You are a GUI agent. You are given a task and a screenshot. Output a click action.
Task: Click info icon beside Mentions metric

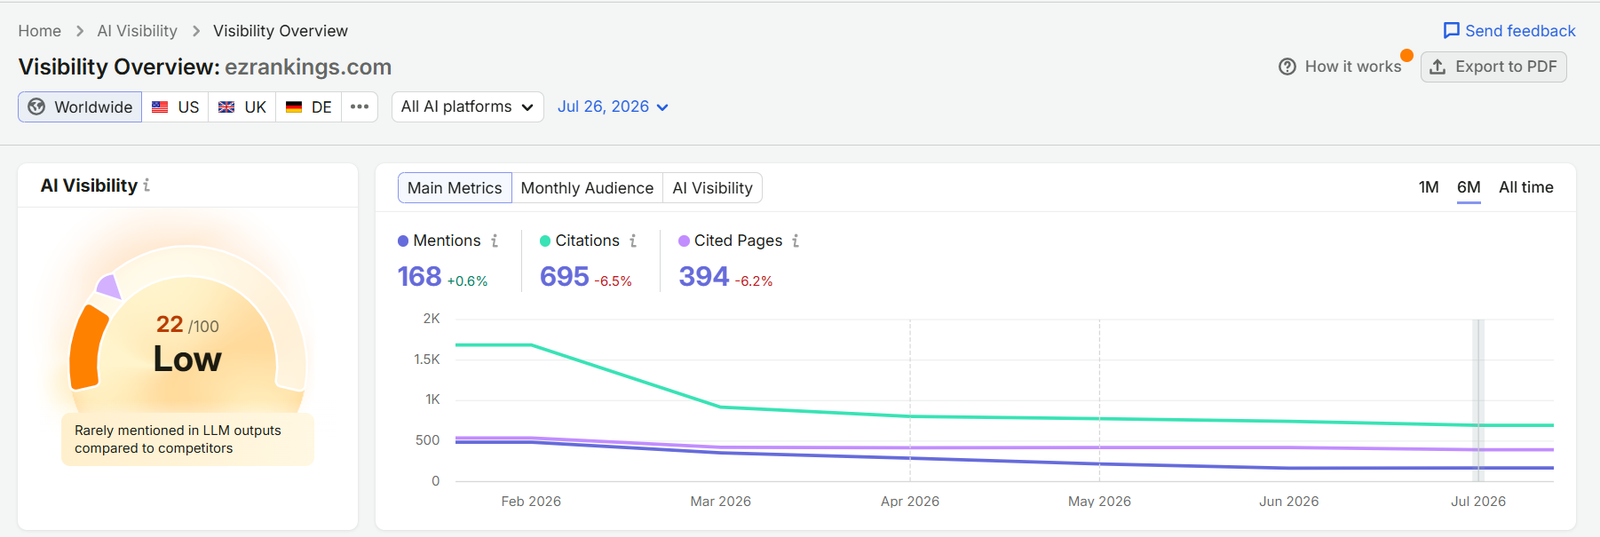(494, 241)
